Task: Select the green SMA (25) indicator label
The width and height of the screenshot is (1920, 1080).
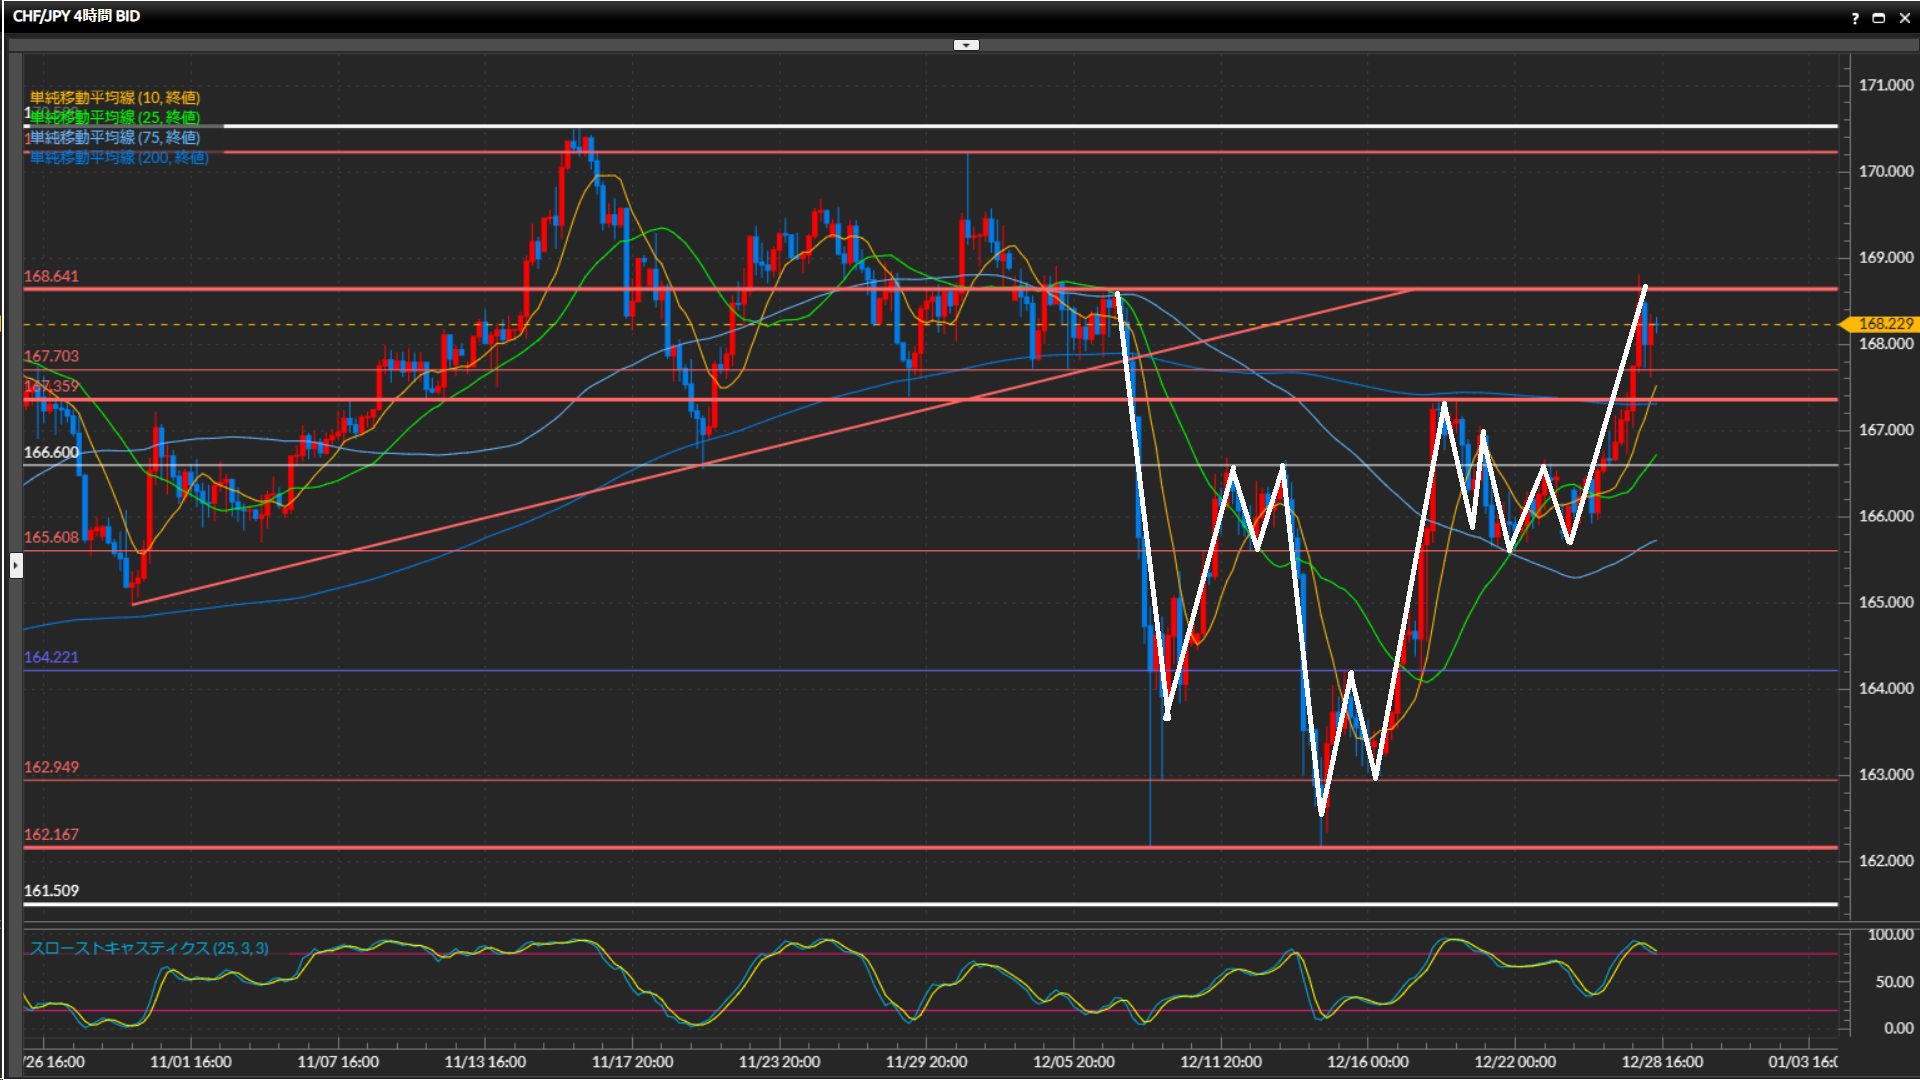Action: tap(114, 117)
